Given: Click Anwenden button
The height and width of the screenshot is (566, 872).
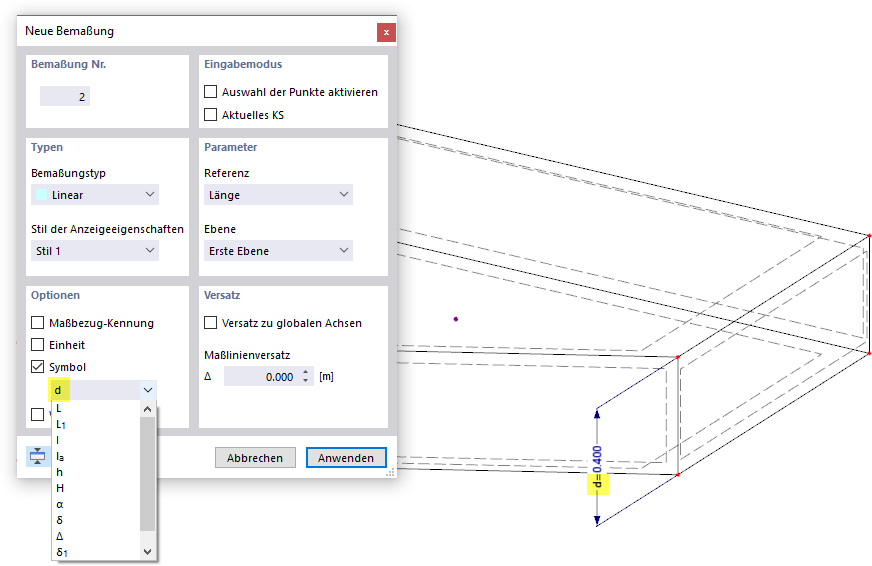Looking at the screenshot, I should click(x=346, y=458).
